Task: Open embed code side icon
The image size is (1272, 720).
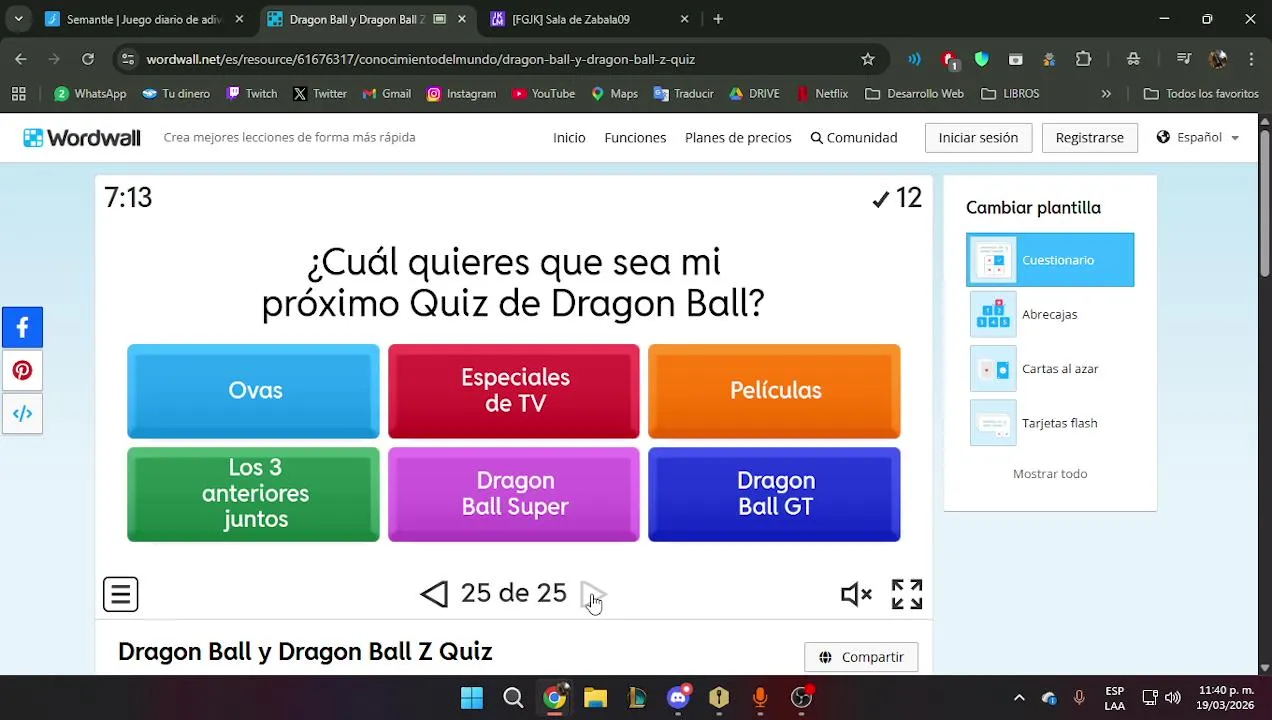Action: (x=22, y=413)
